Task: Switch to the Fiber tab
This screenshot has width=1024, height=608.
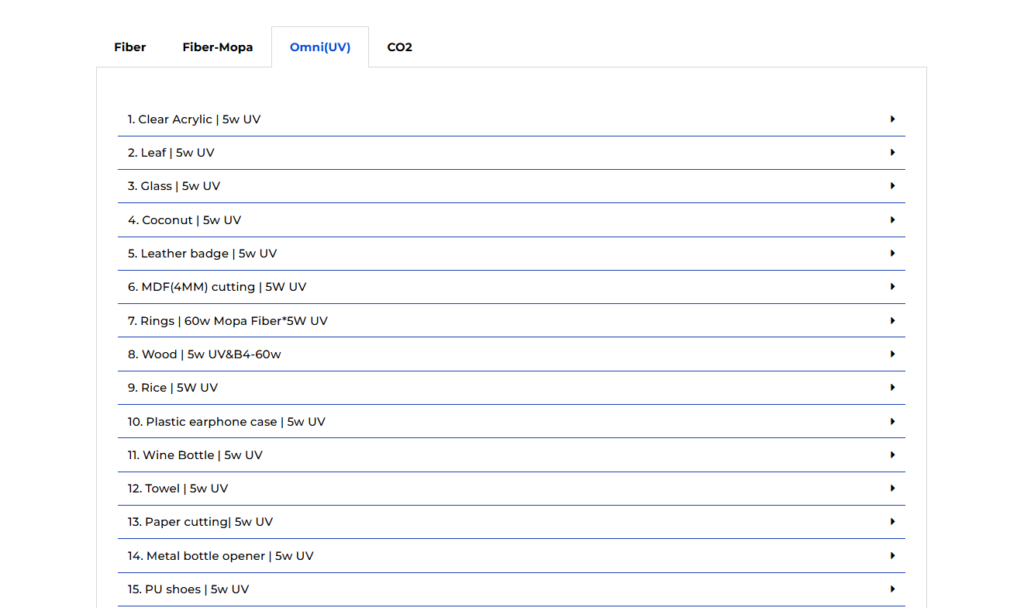Action: click(130, 47)
